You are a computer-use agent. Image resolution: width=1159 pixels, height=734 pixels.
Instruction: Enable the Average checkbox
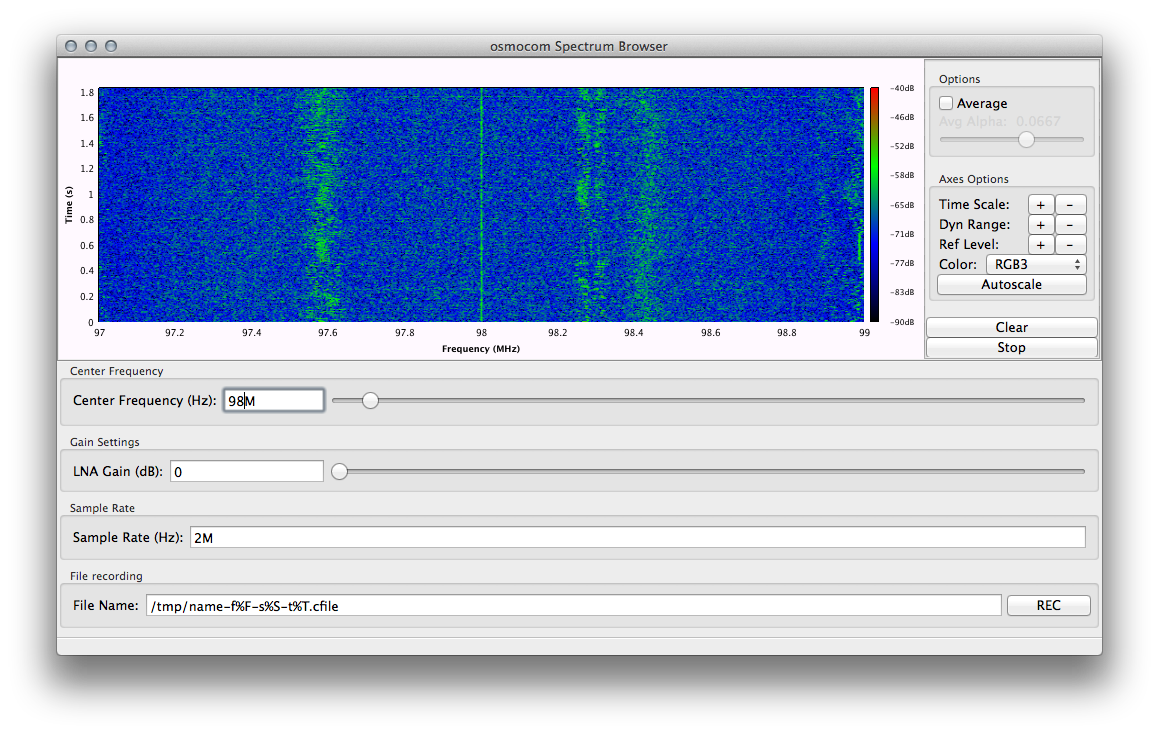(x=947, y=103)
